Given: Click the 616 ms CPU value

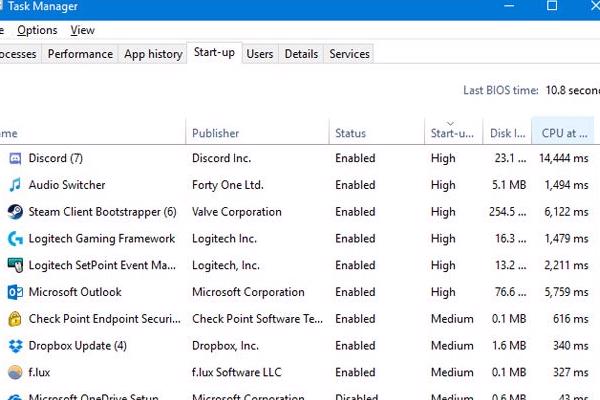Looking at the screenshot, I should (x=571, y=319).
